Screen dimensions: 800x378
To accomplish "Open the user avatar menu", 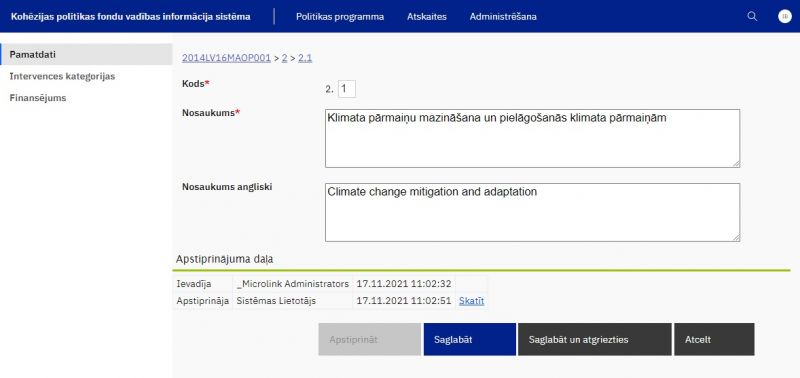I will click(x=785, y=16).
